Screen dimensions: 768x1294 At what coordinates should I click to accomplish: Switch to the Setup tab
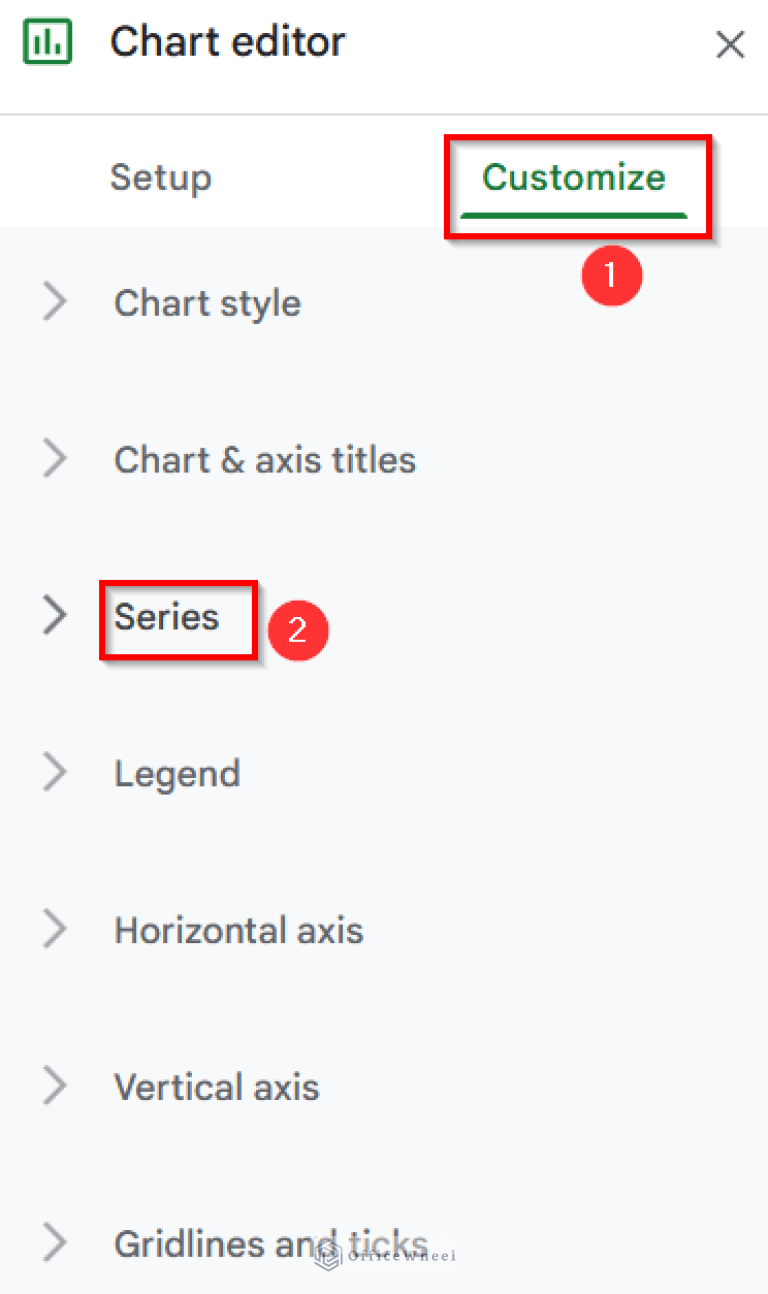coord(160,178)
